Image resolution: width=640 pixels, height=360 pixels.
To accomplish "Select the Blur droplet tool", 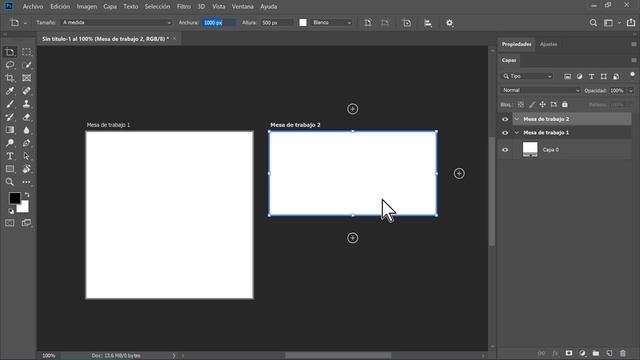I will (27, 130).
